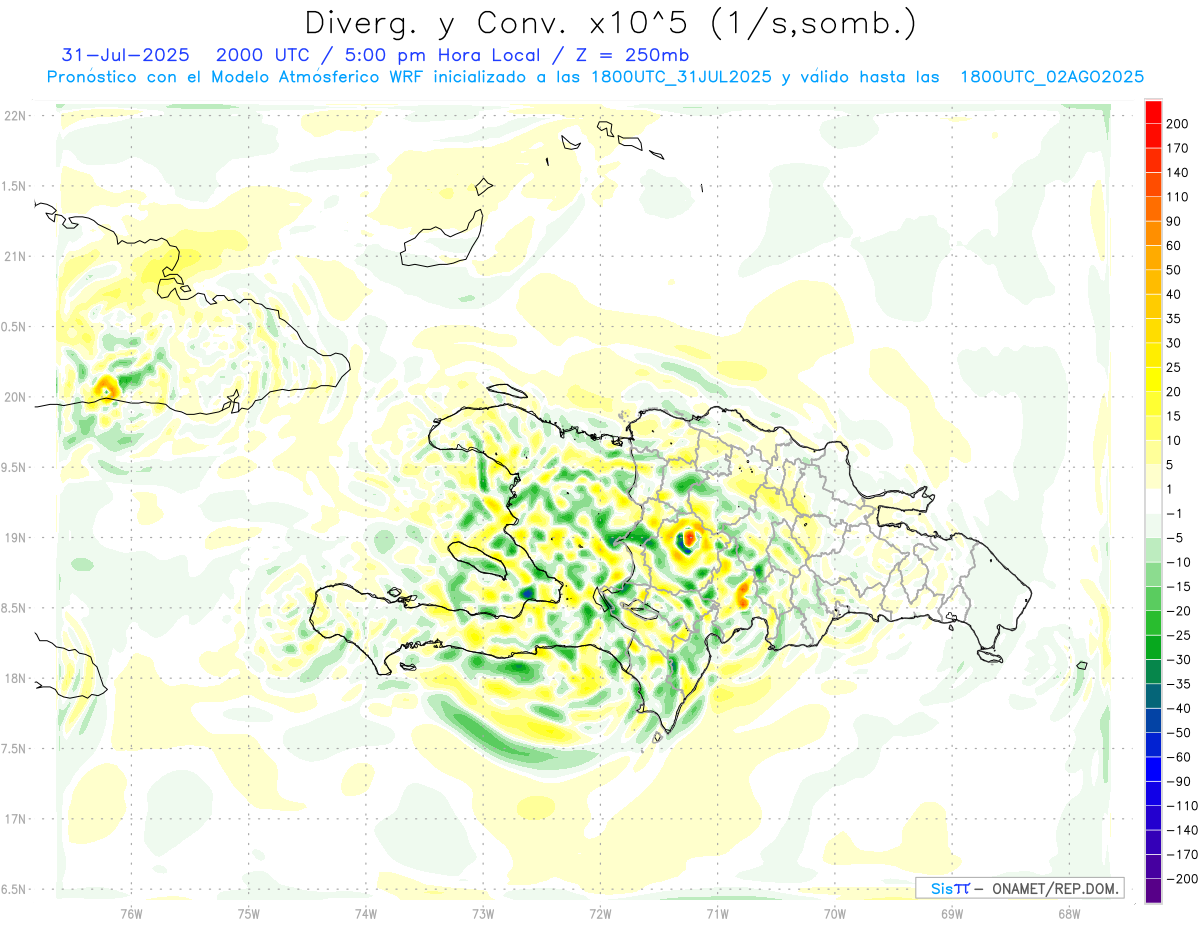Click the '69W' longitude label

[x=951, y=913]
